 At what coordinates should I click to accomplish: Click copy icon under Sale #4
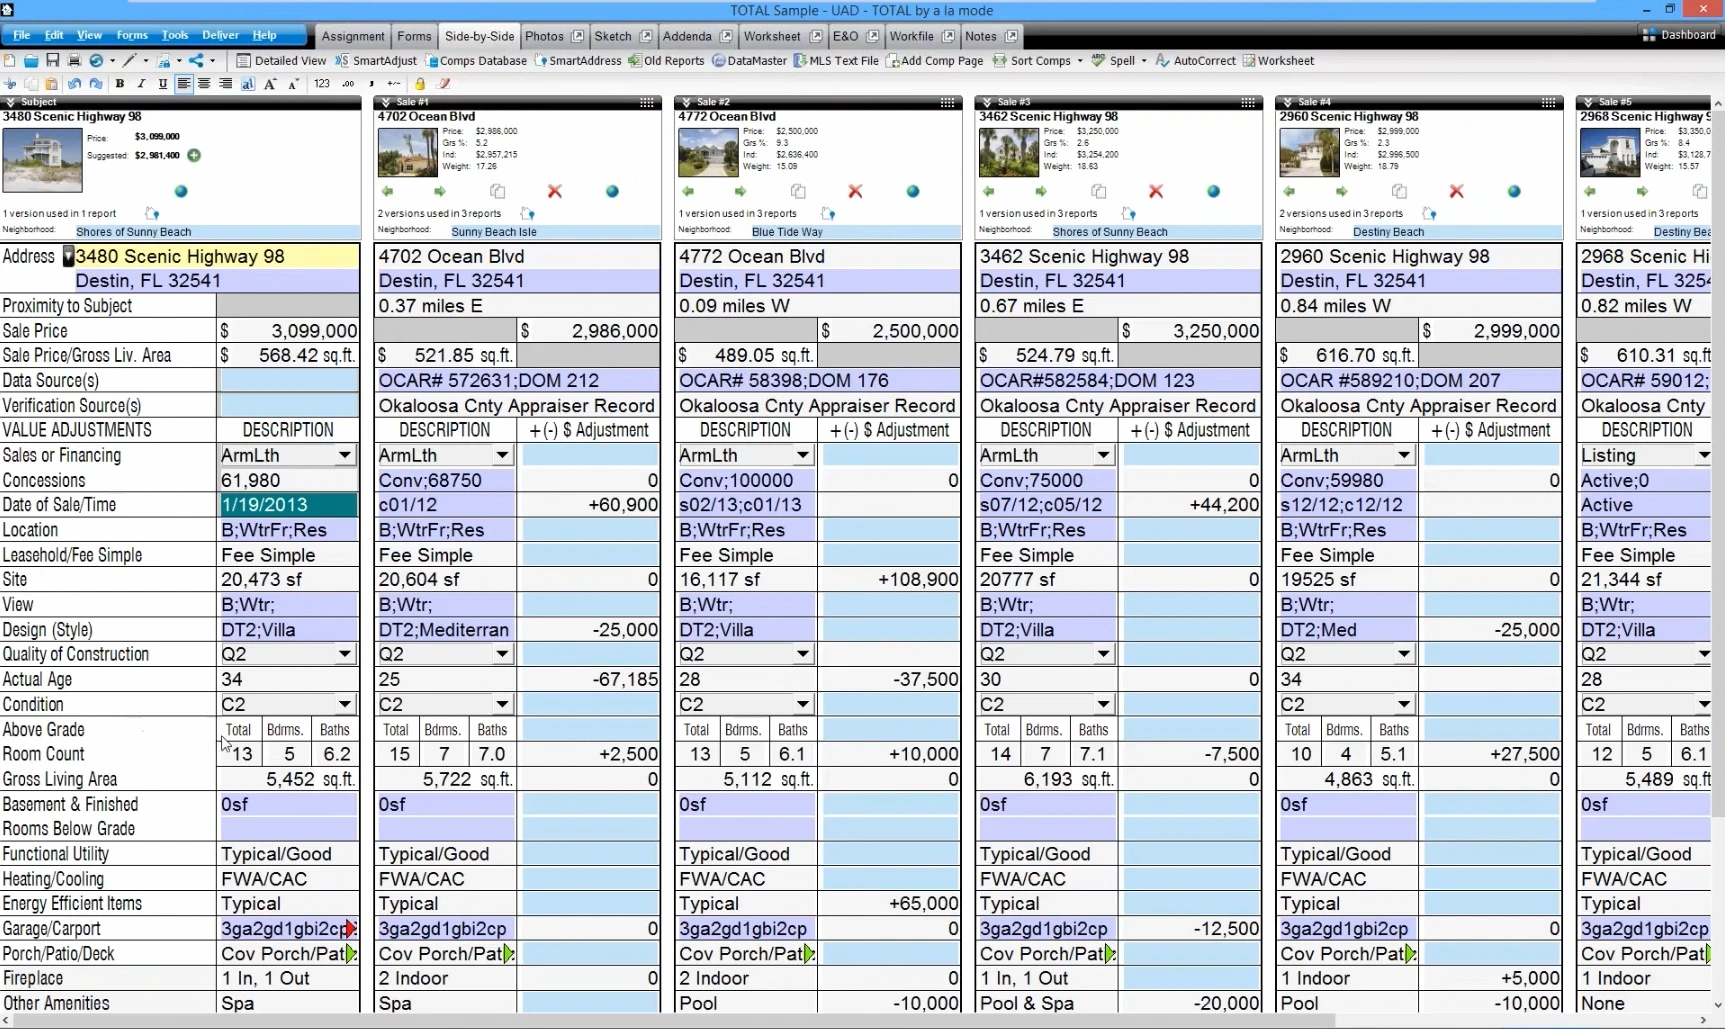tap(1399, 191)
